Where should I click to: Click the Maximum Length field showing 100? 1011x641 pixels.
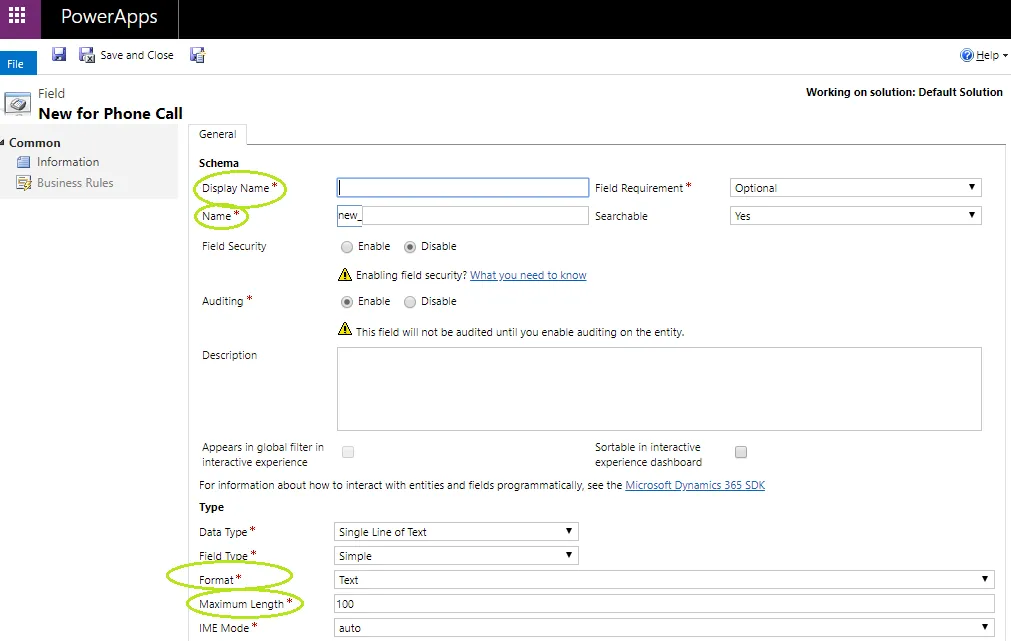(664, 604)
